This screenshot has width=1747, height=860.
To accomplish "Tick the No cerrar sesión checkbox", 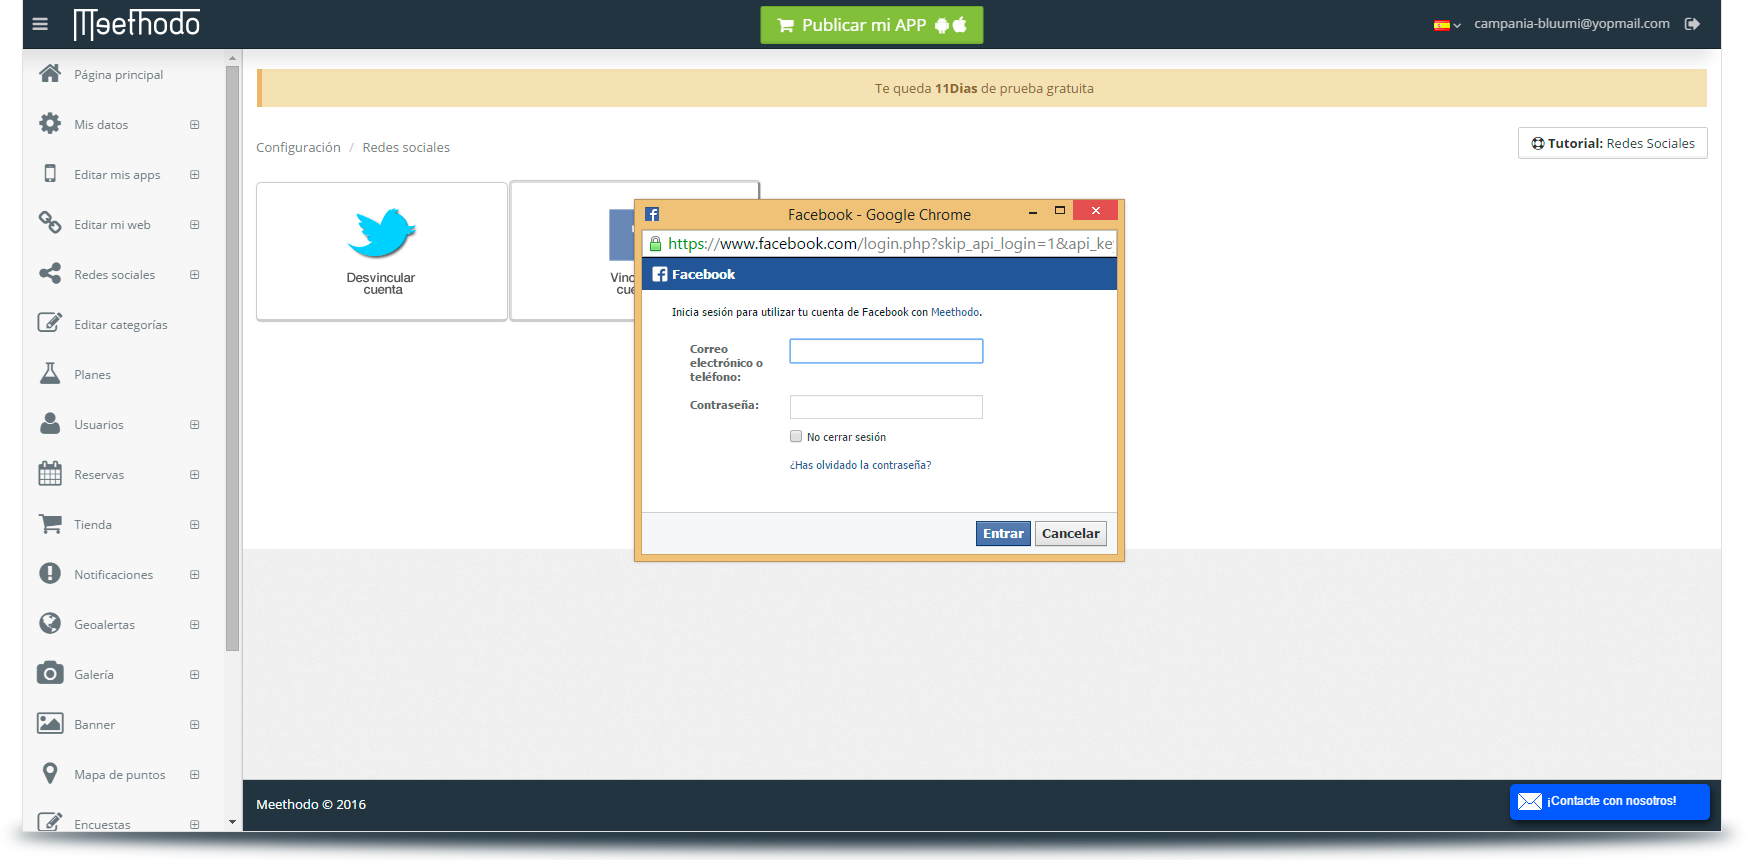I will click(796, 436).
